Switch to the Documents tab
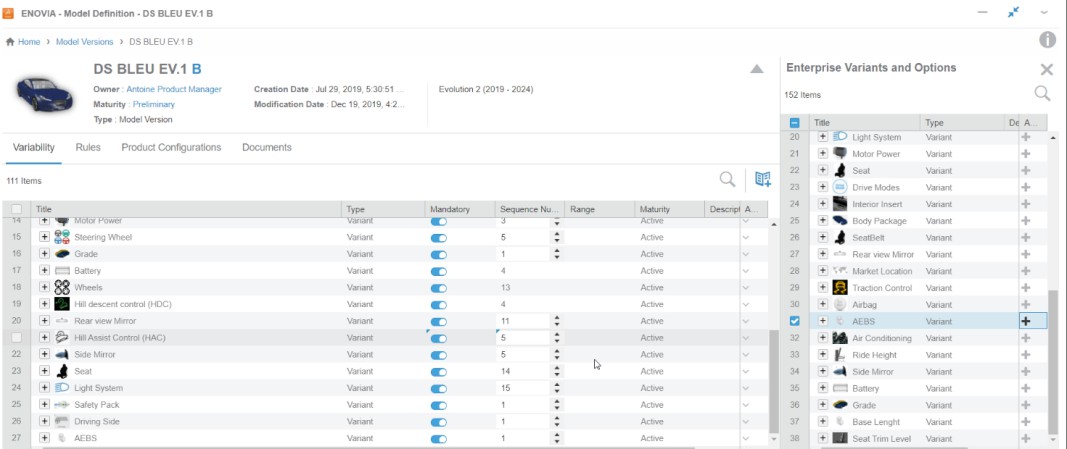 coord(267,147)
